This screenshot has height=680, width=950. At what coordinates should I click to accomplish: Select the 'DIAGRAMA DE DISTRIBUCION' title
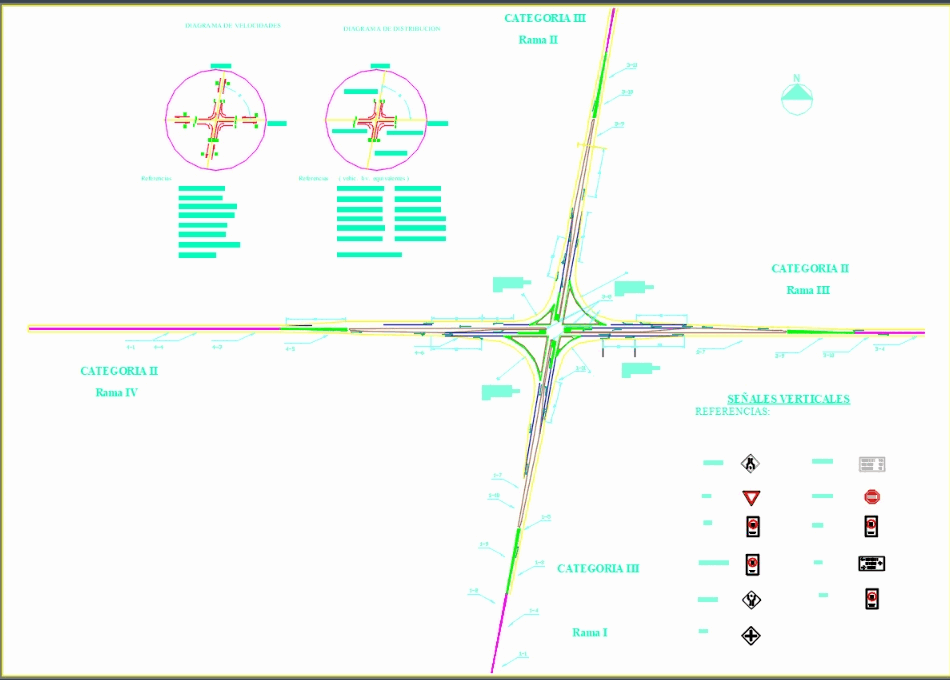(392, 28)
